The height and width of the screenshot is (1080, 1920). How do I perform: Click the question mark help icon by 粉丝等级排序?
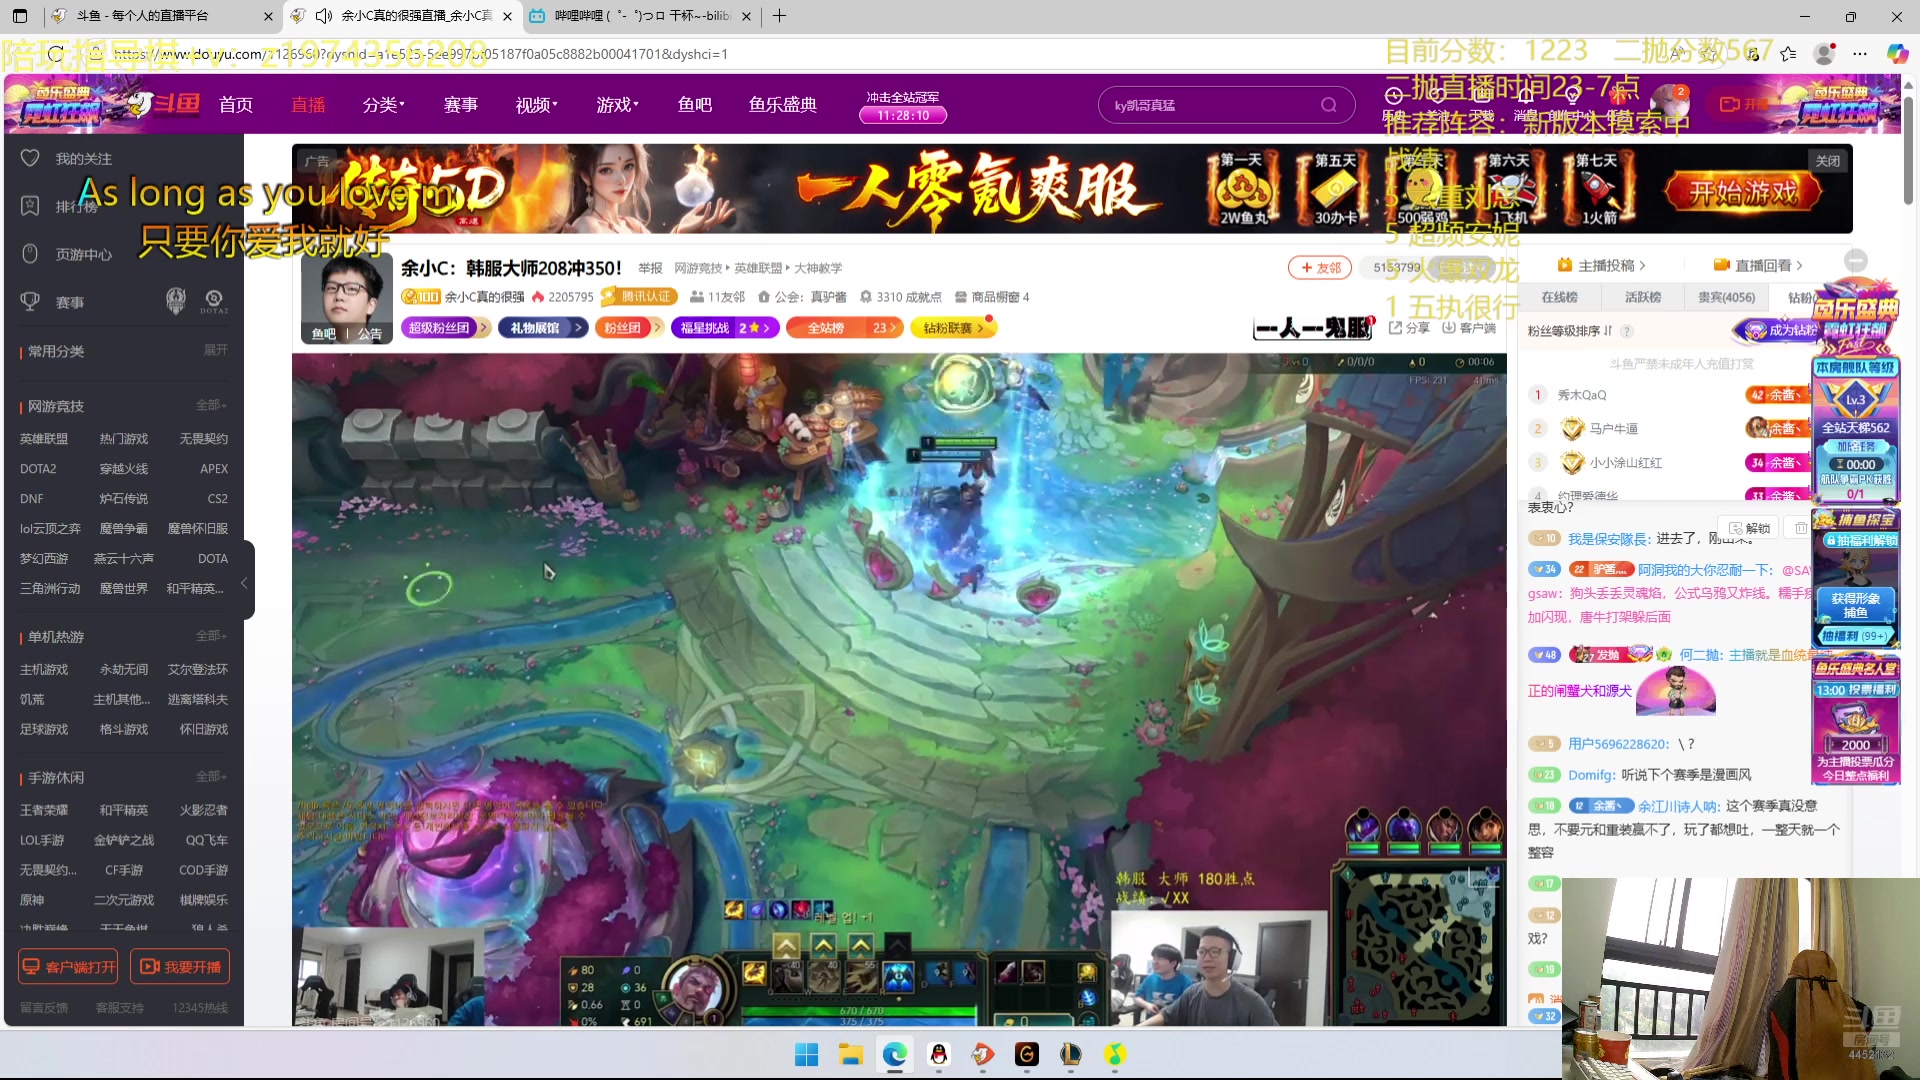click(1627, 331)
